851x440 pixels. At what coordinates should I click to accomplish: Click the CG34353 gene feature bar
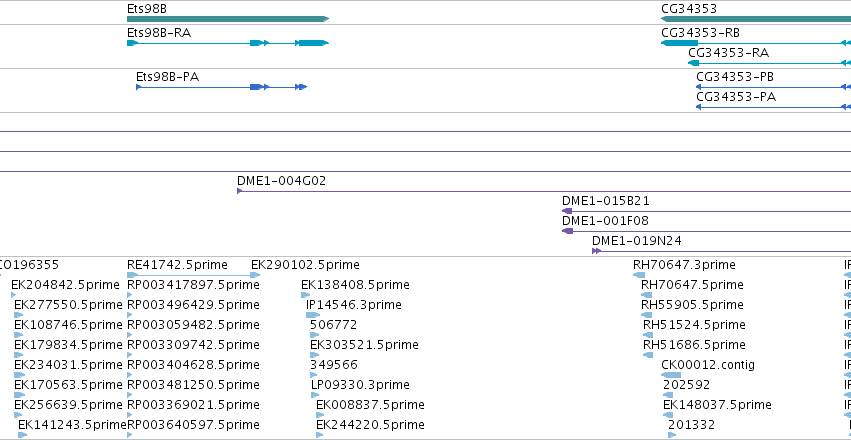pos(756,19)
